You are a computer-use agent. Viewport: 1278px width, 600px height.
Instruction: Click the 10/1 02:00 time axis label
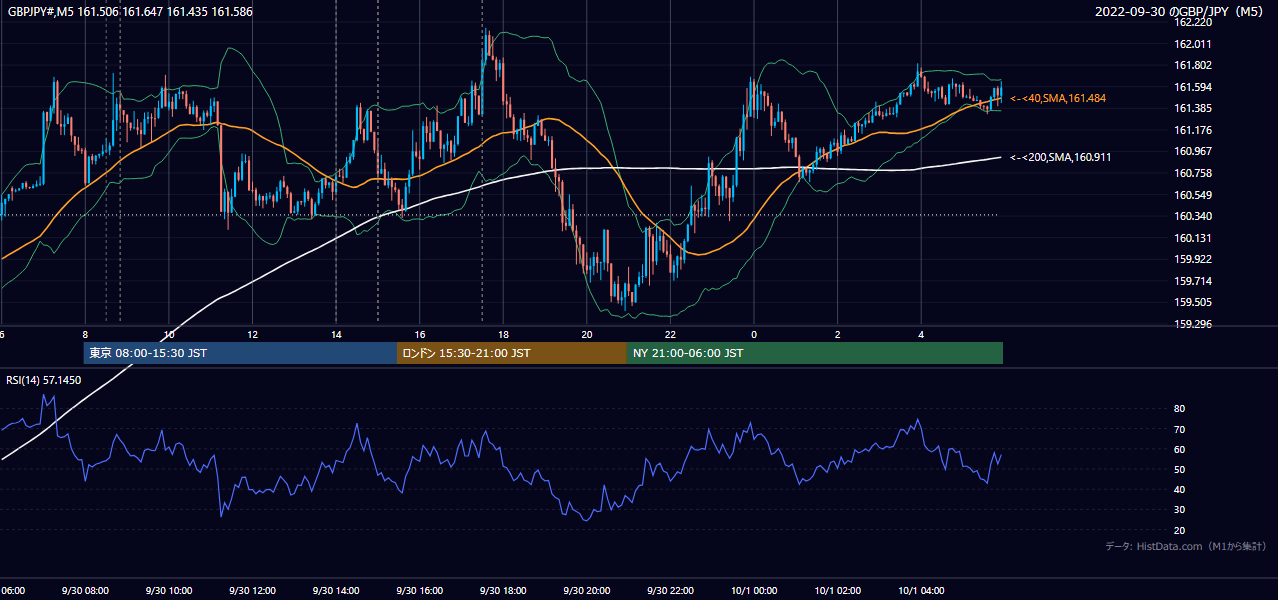[837, 590]
